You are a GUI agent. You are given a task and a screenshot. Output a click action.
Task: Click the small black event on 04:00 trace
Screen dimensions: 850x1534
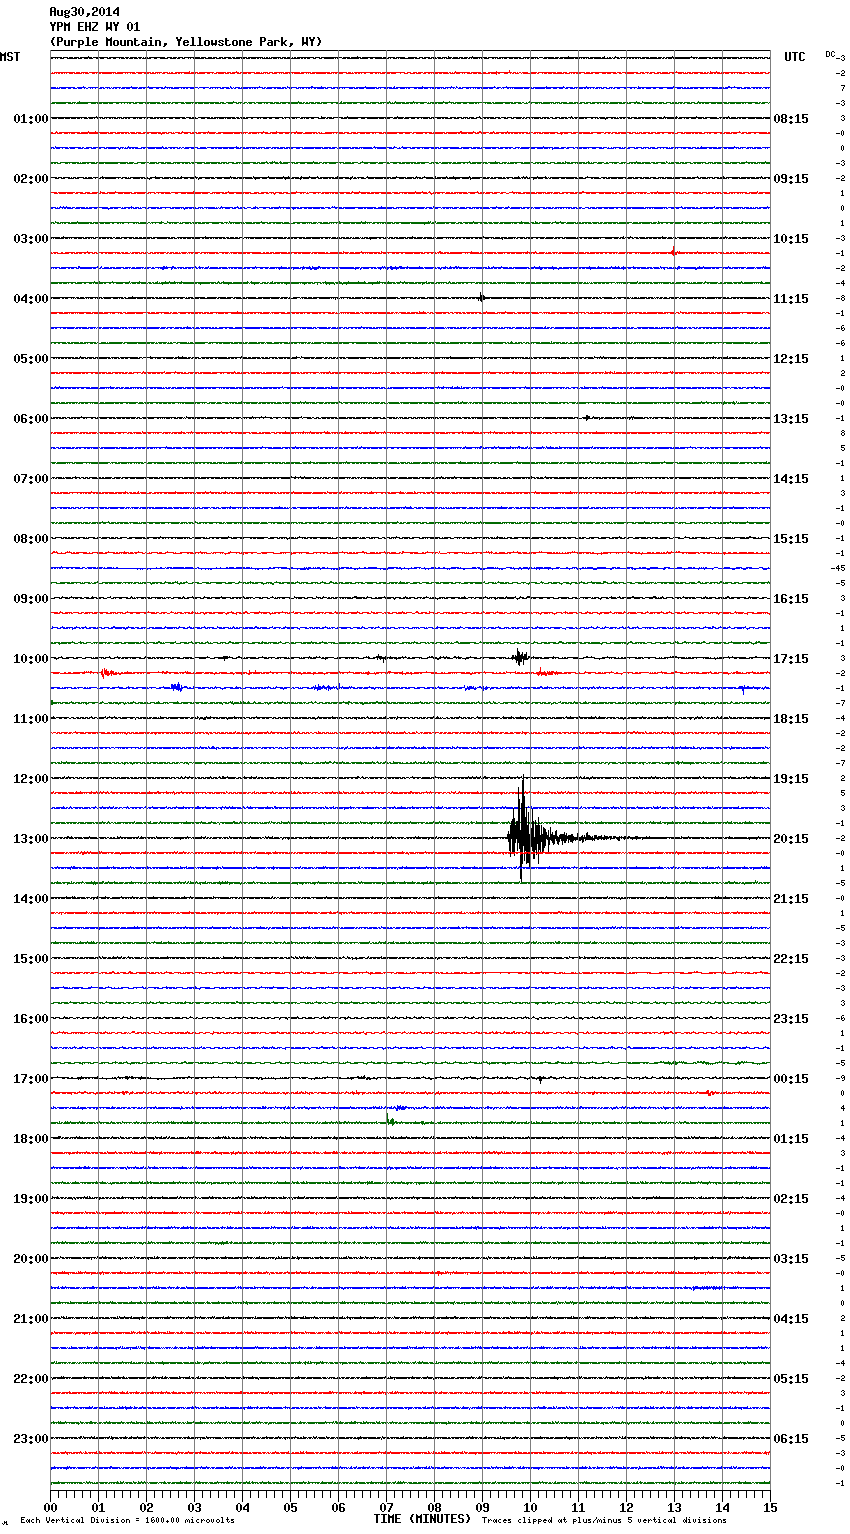click(482, 297)
